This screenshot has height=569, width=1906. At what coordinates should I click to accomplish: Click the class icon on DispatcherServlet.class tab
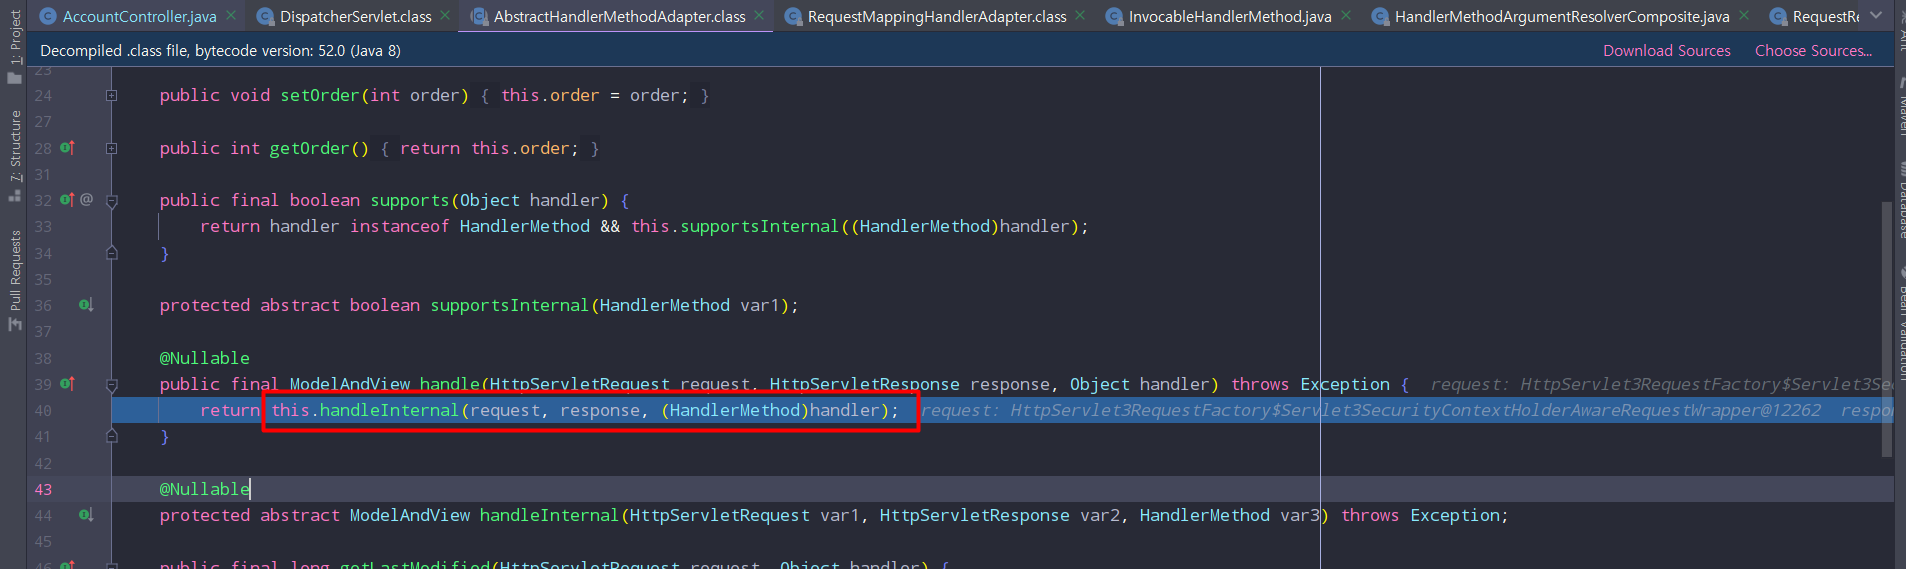265,16
